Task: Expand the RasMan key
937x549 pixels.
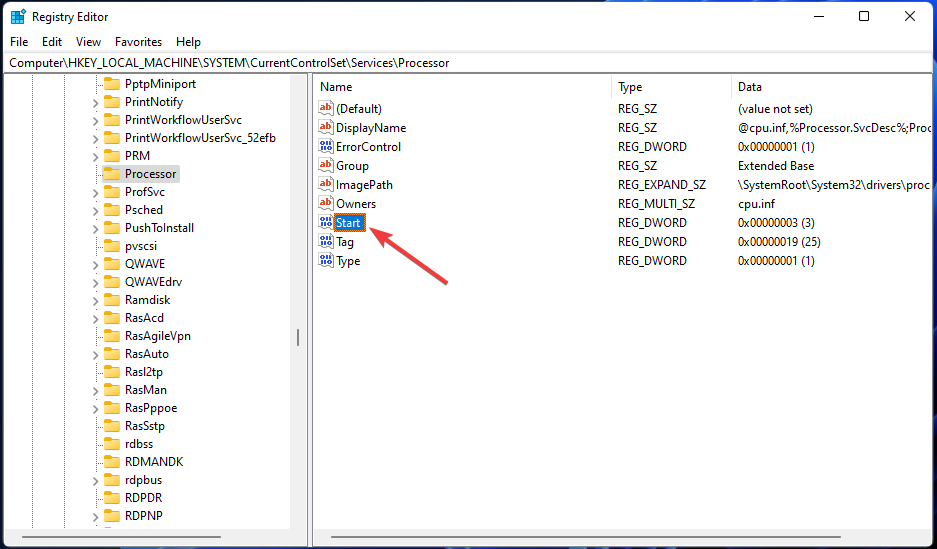Action: 96,391
